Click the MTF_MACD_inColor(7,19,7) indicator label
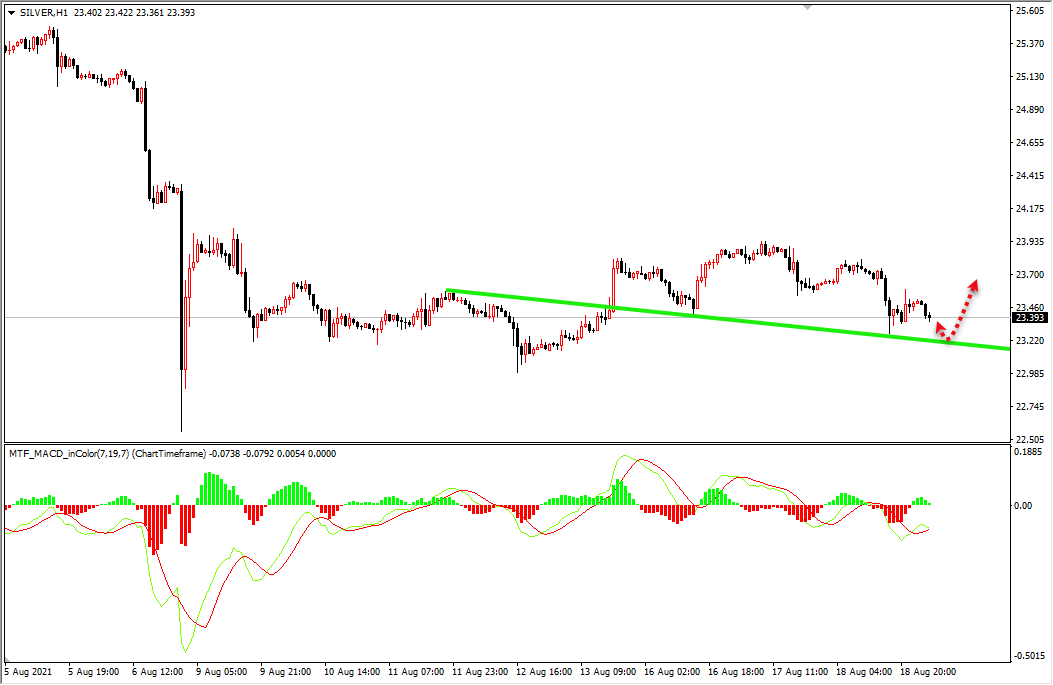This screenshot has width=1053, height=685. (69, 454)
